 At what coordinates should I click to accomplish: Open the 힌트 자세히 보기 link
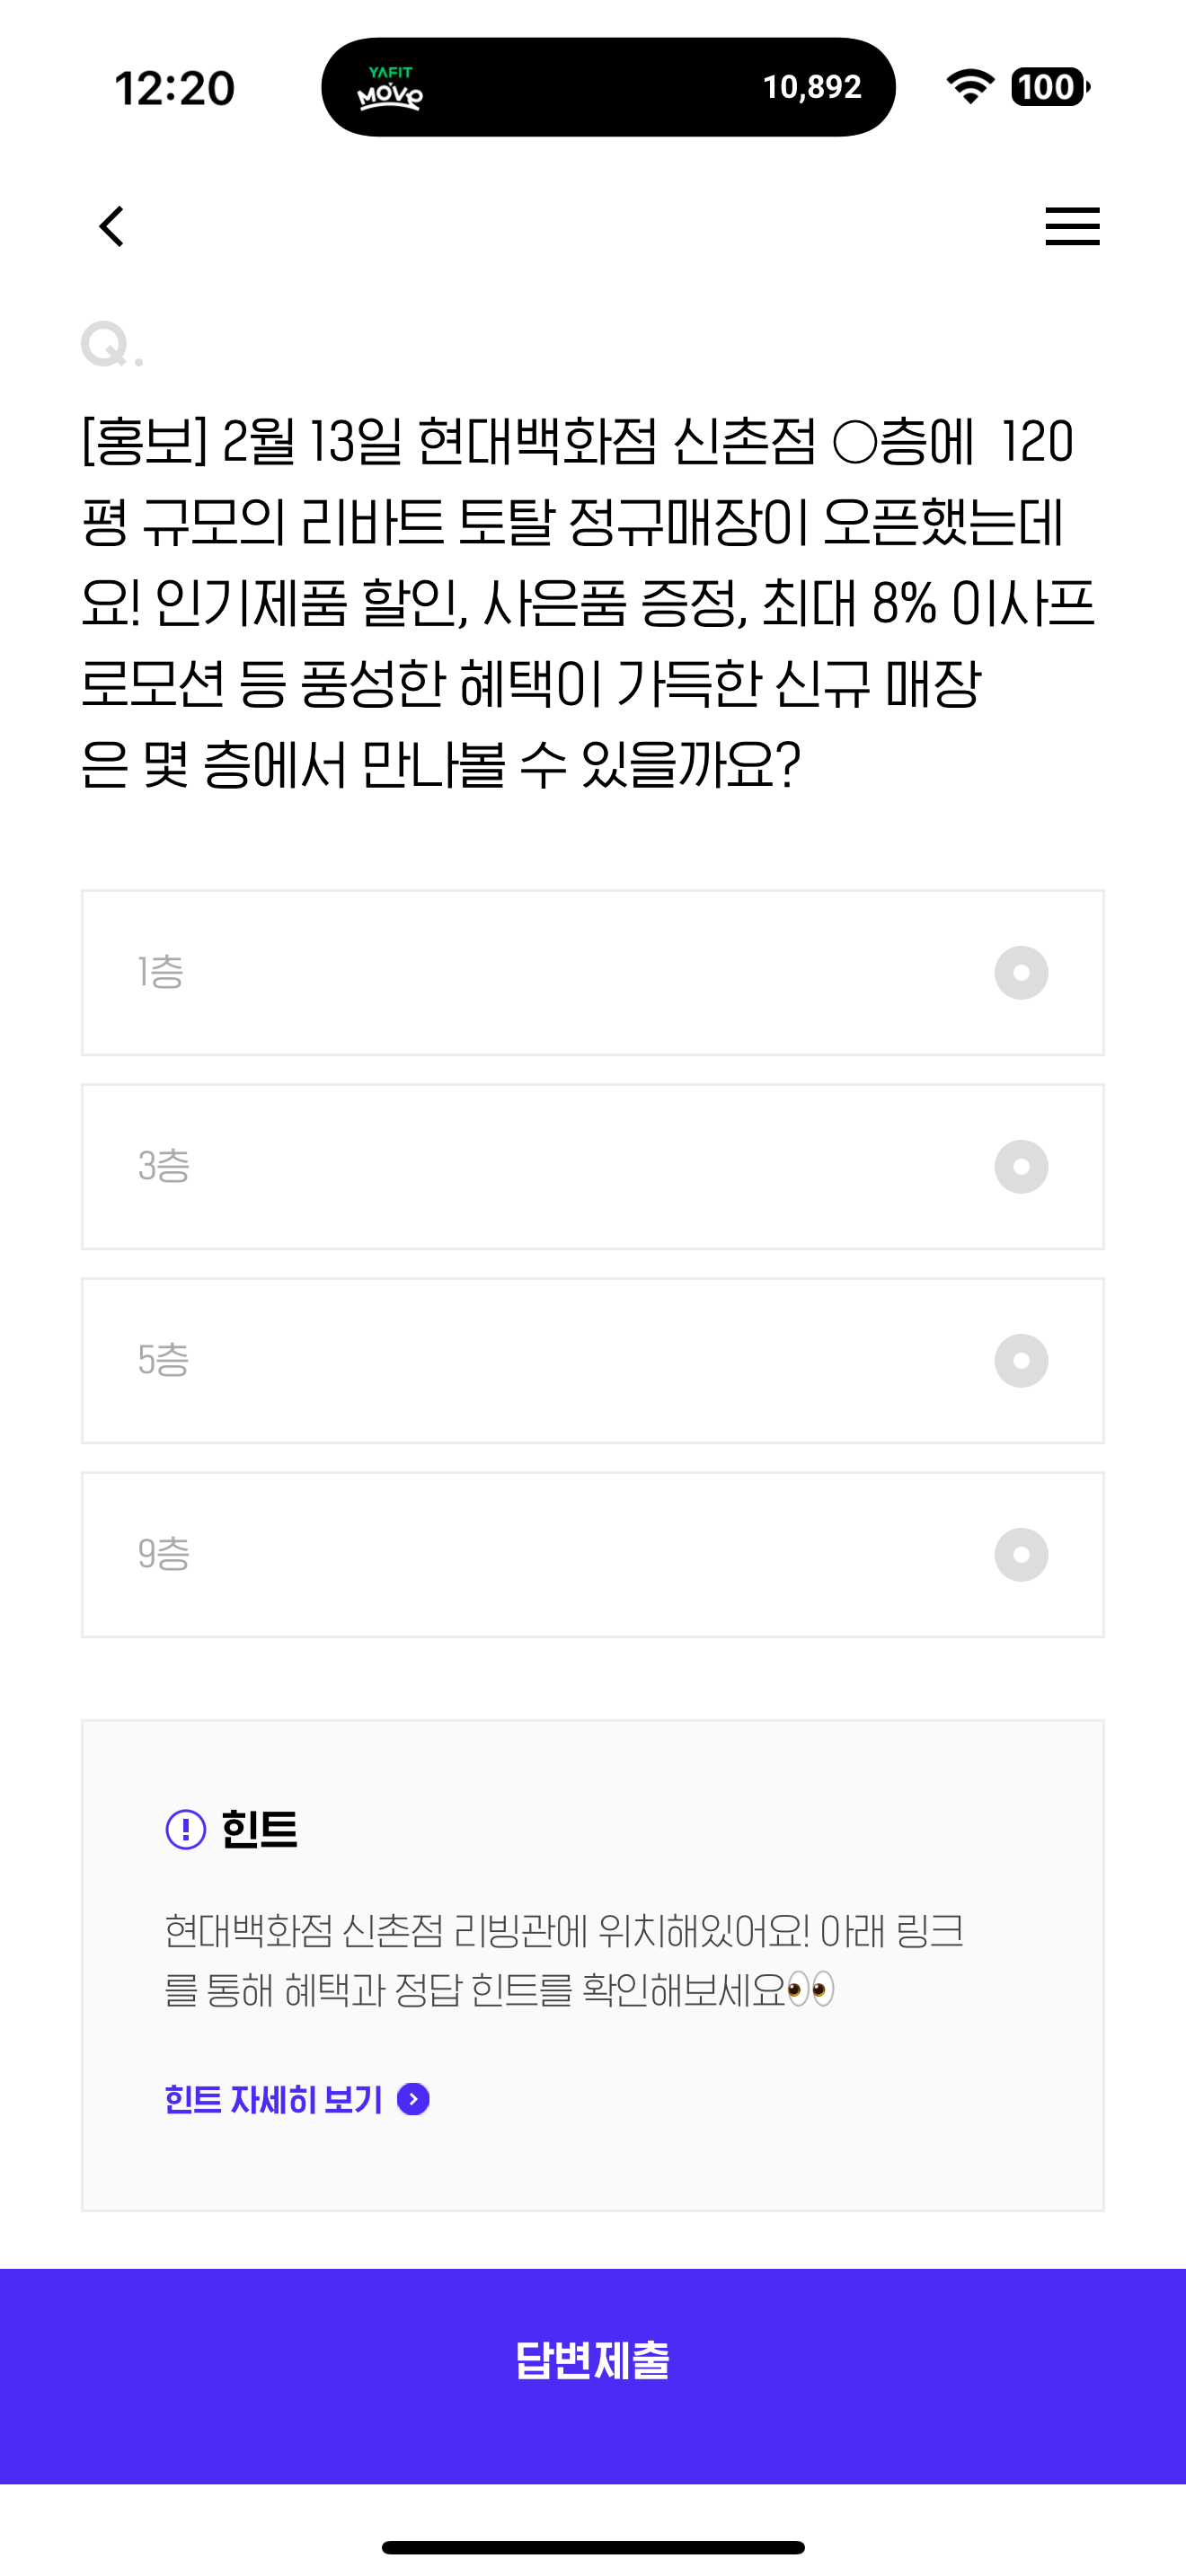(x=274, y=2099)
